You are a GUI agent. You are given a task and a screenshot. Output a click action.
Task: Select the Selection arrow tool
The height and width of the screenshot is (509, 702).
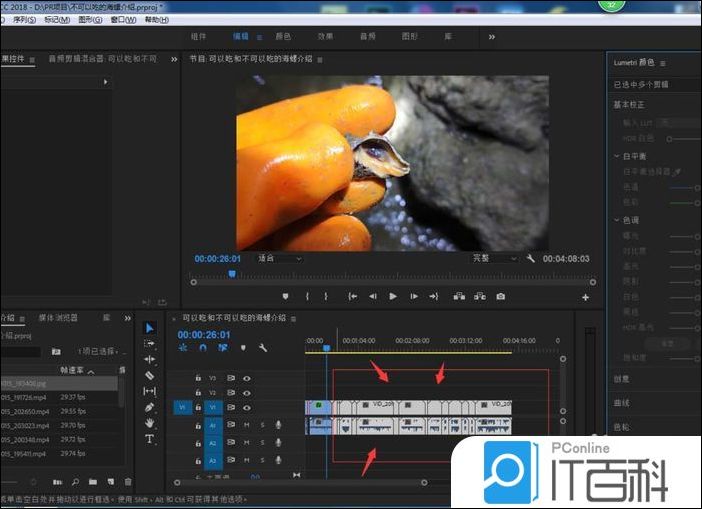[x=150, y=327]
